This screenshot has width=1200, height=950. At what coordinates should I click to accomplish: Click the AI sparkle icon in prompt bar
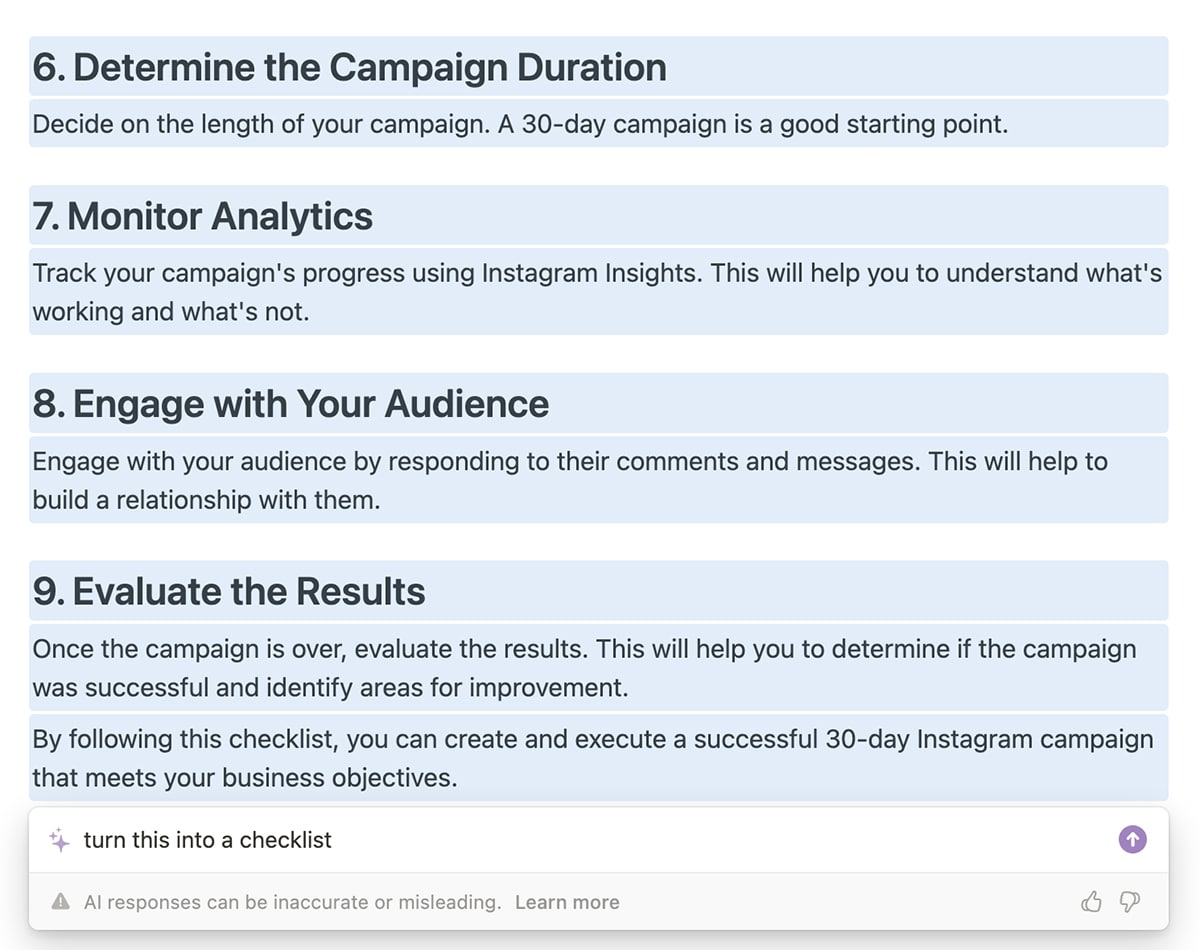click(59, 840)
